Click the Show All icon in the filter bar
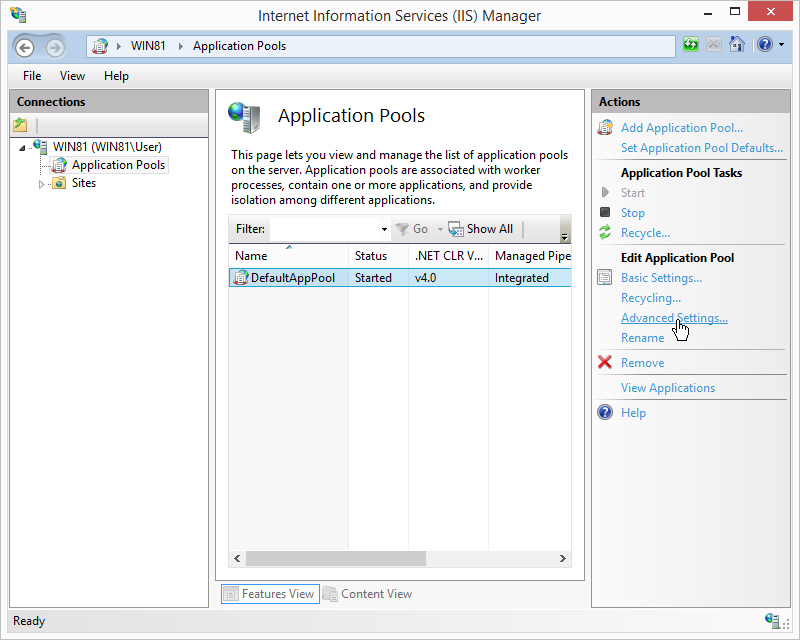The height and width of the screenshot is (640, 800). point(455,229)
